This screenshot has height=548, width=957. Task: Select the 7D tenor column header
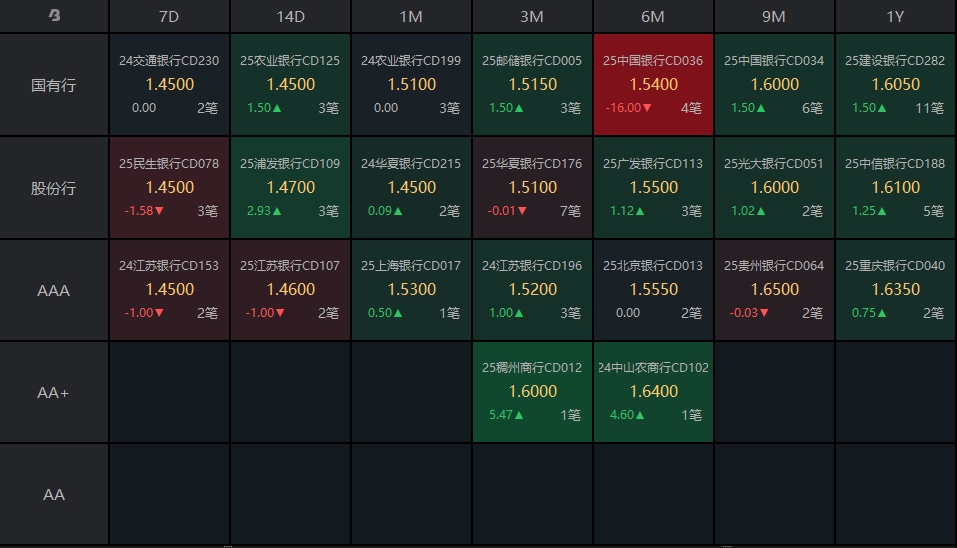pyautogui.click(x=169, y=16)
